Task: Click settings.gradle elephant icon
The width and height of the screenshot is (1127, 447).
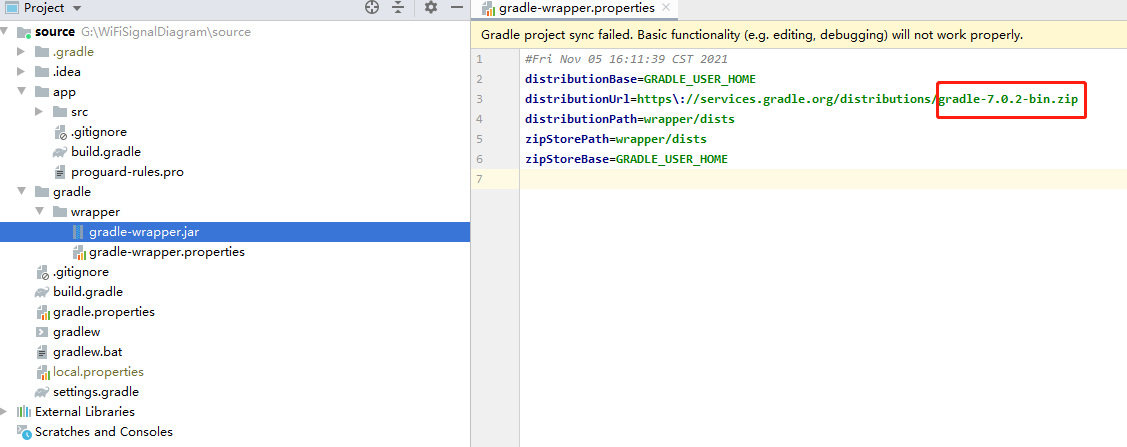Action: click(x=42, y=392)
